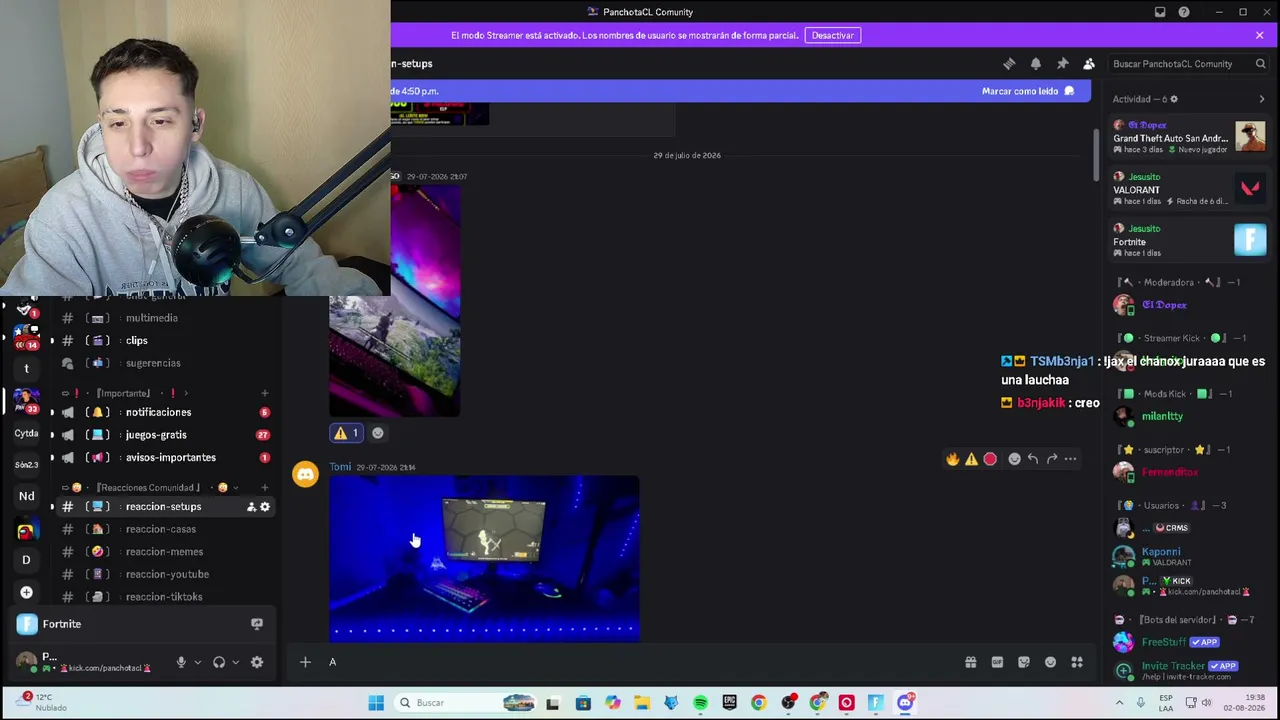Viewport: 1280px width, 720px height.
Task: Open microphone input options dropdown
Action: pyautogui.click(x=197, y=662)
